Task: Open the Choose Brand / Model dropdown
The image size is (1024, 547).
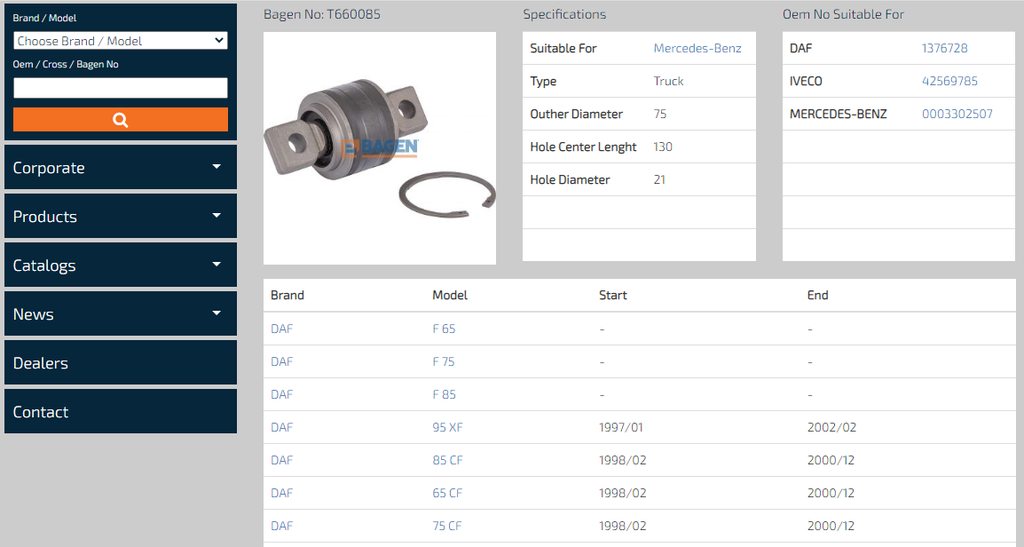Action: coord(121,40)
